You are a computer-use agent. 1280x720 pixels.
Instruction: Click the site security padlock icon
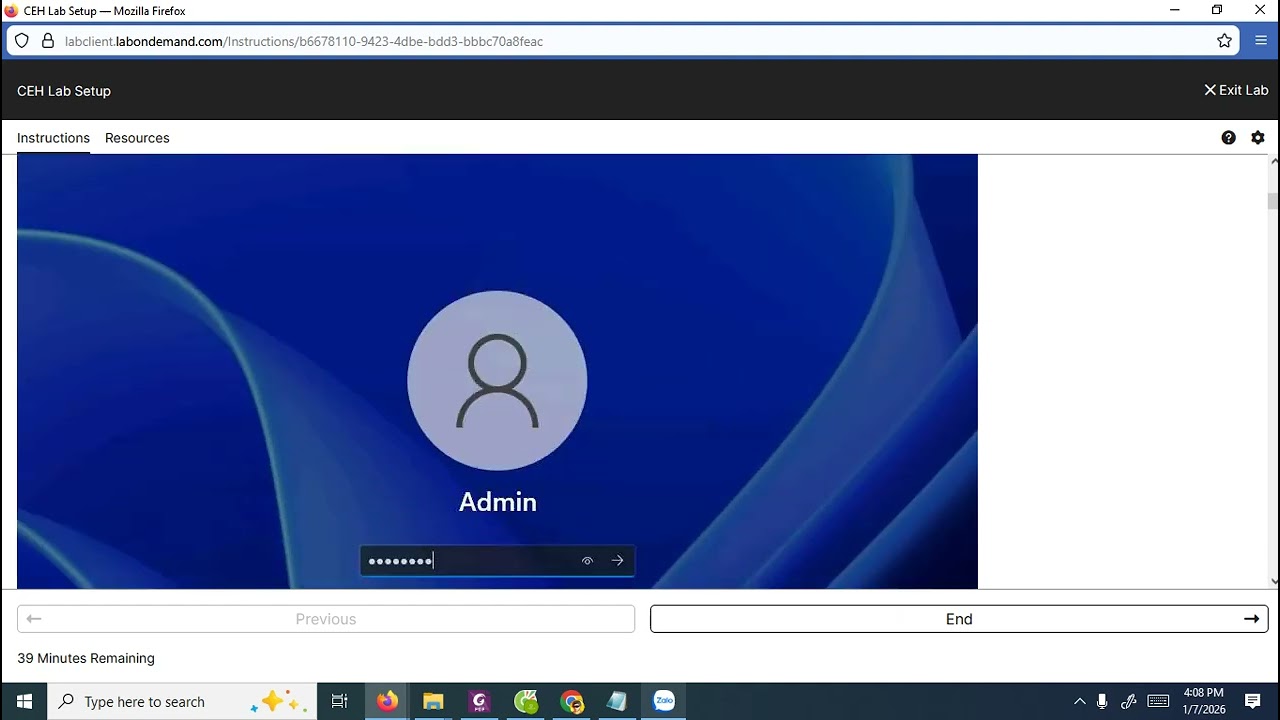tap(47, 41)
